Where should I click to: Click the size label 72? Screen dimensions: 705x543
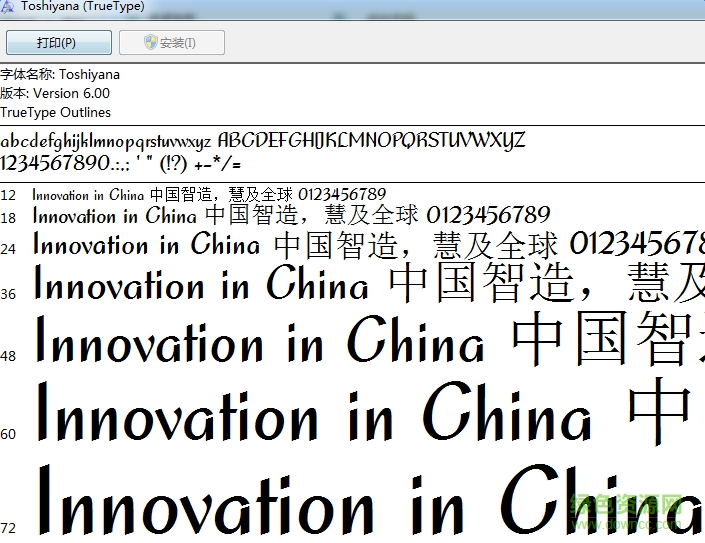(x=8, y=528)
